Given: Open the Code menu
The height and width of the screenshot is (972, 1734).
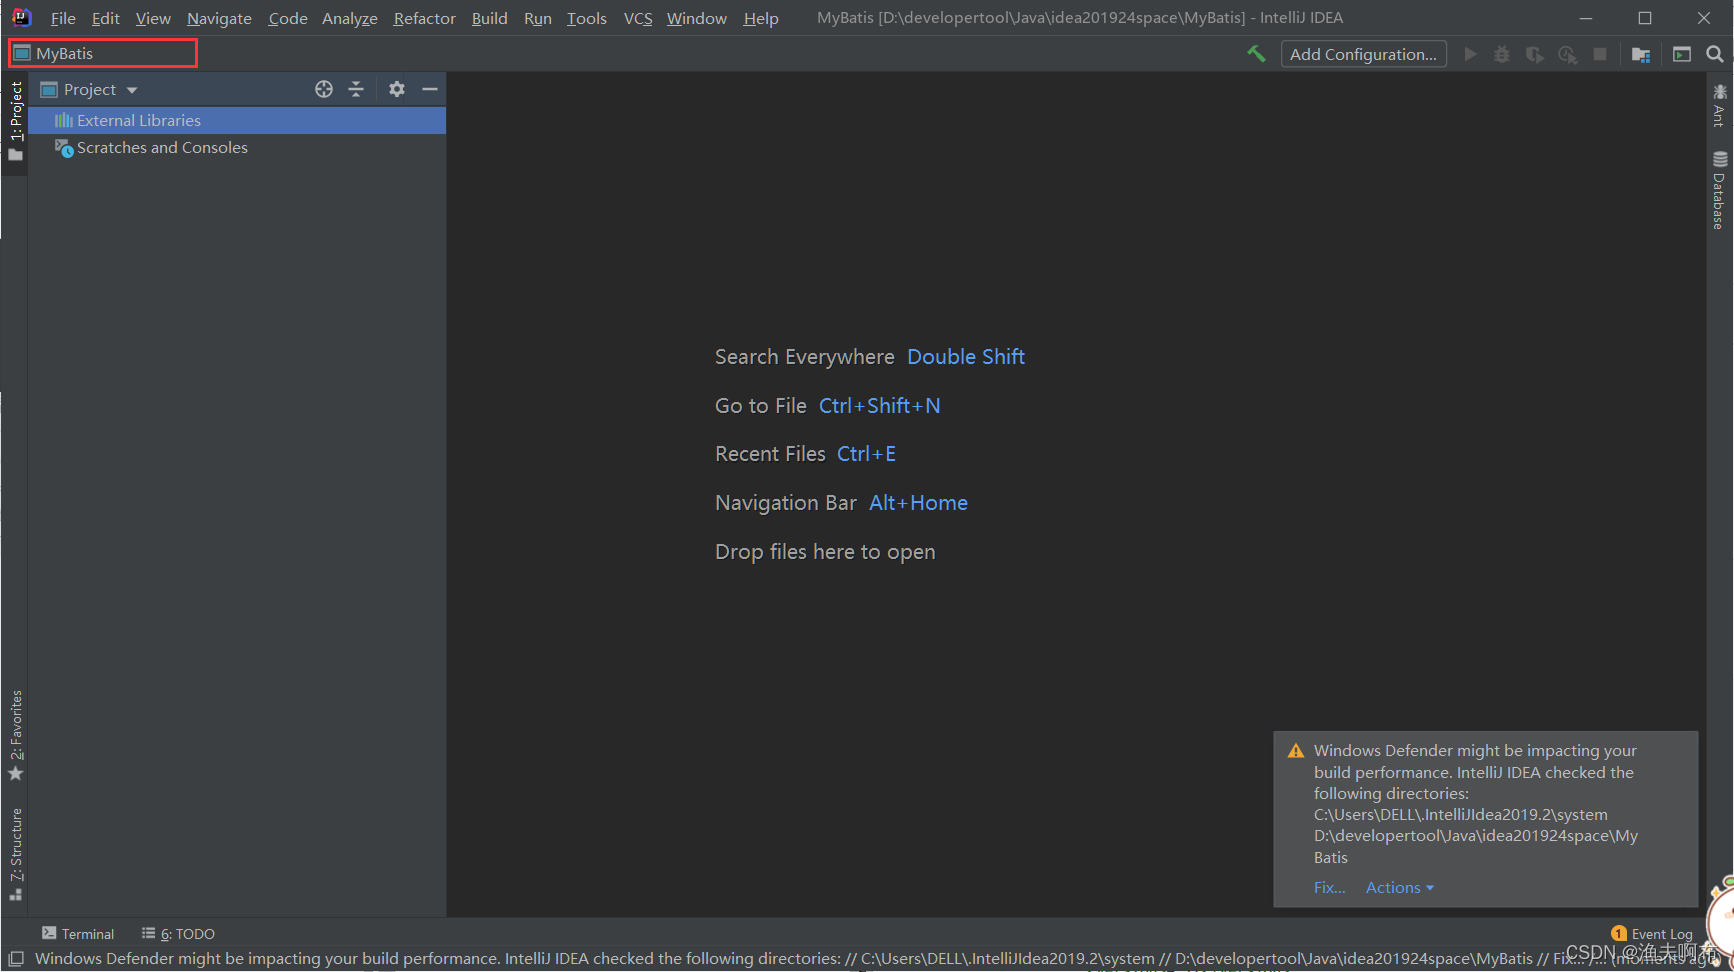Looking at the screenshot, I should pyautogui.click(x=288, y=18).
